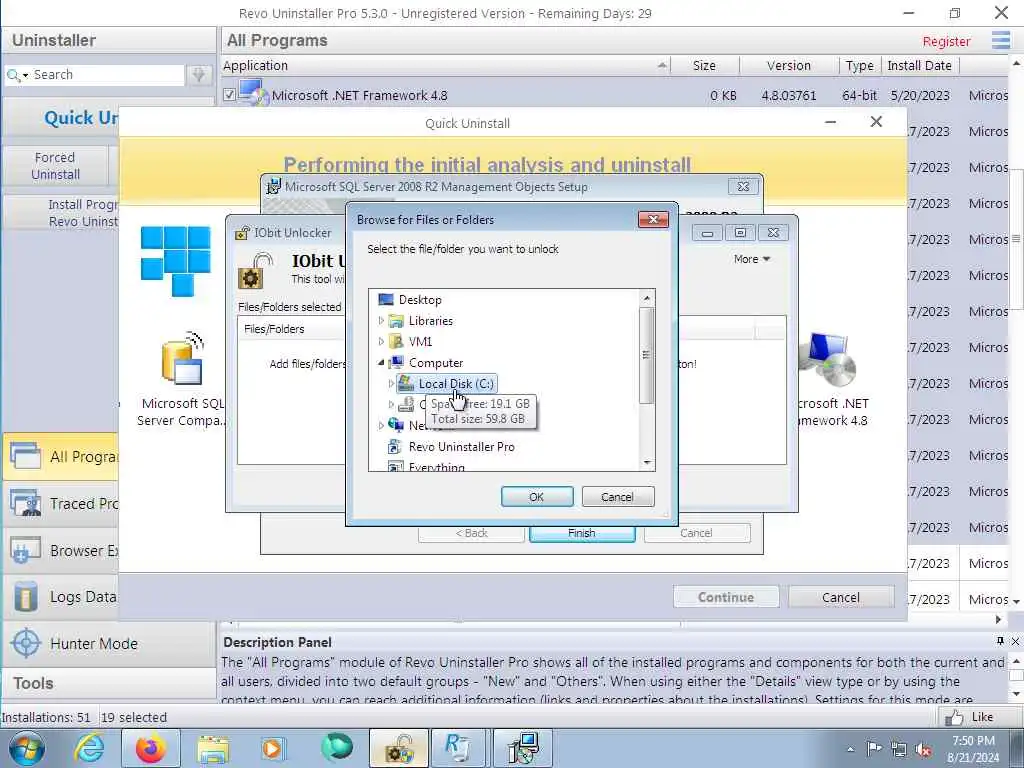
Task: Click the blue Revo tiles logo
Action: coord(175,261)
